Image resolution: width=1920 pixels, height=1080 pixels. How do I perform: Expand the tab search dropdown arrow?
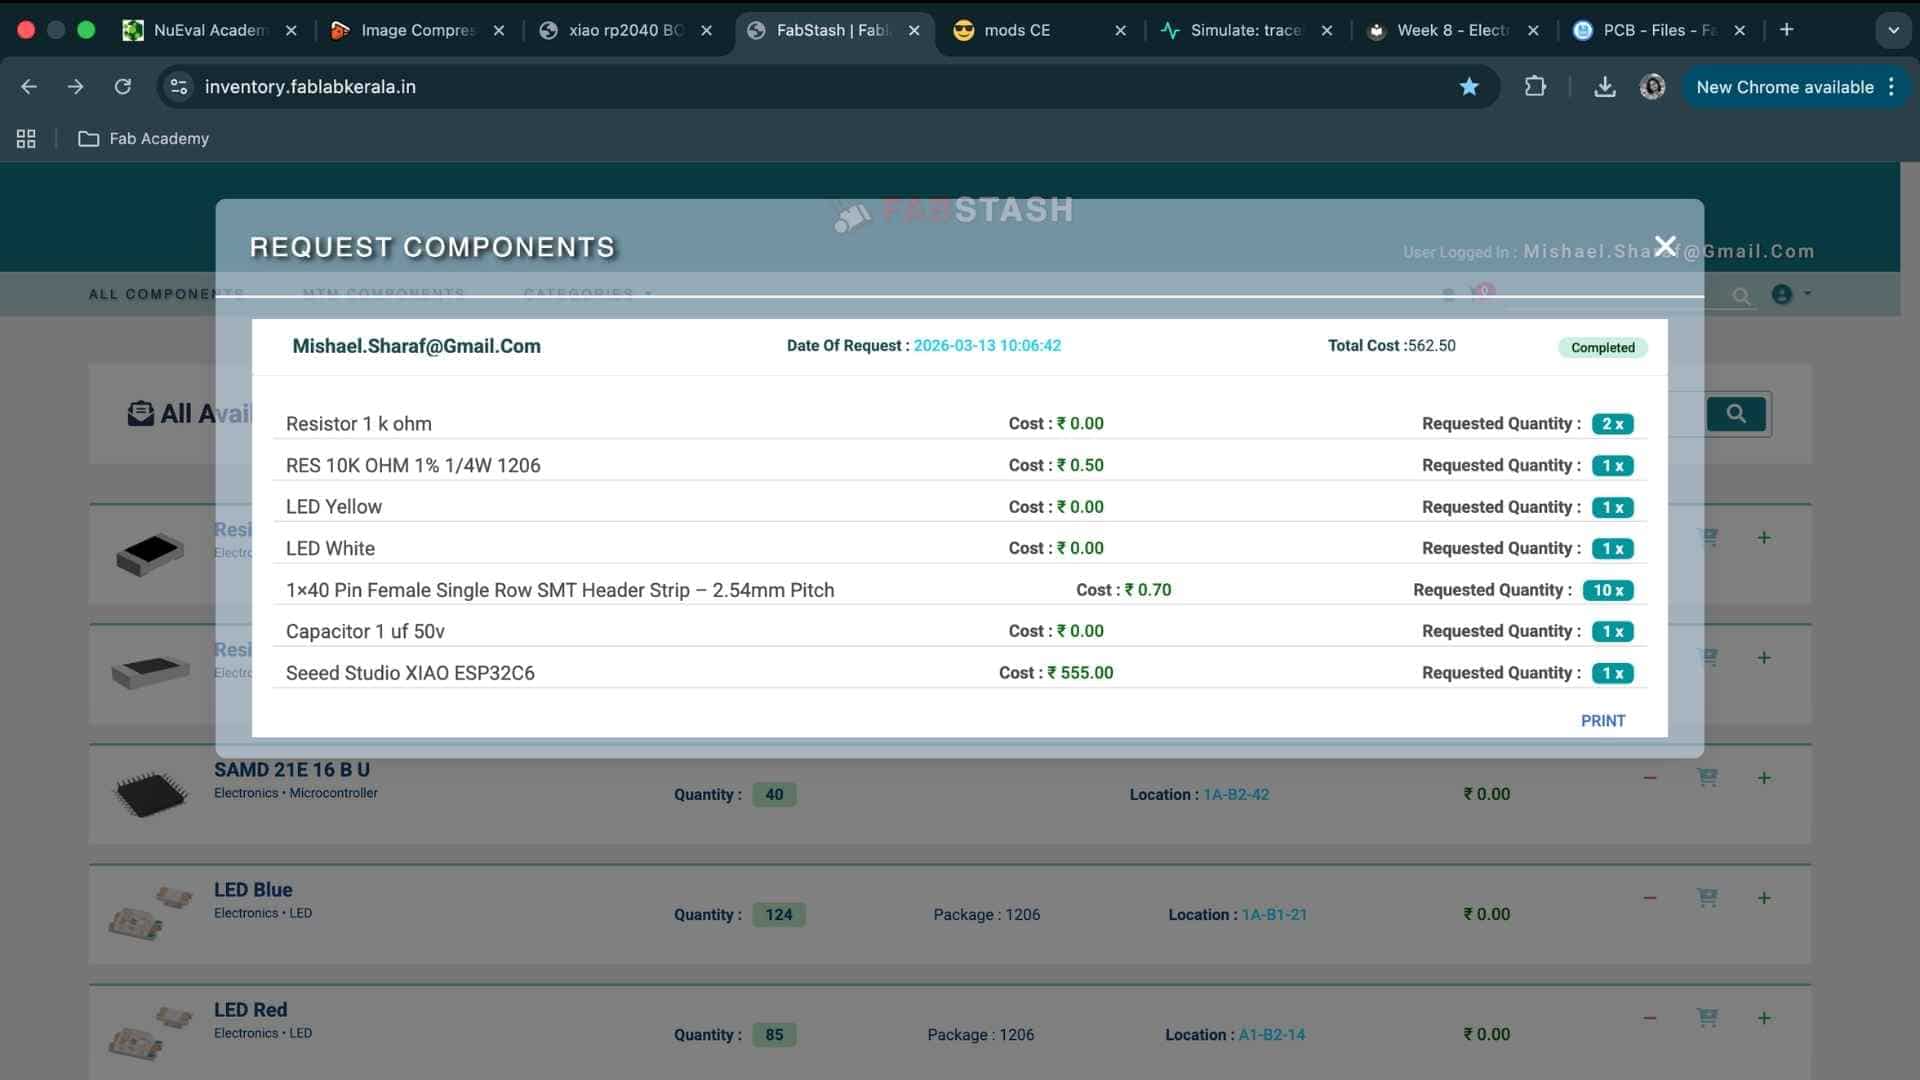point(1893,30)
